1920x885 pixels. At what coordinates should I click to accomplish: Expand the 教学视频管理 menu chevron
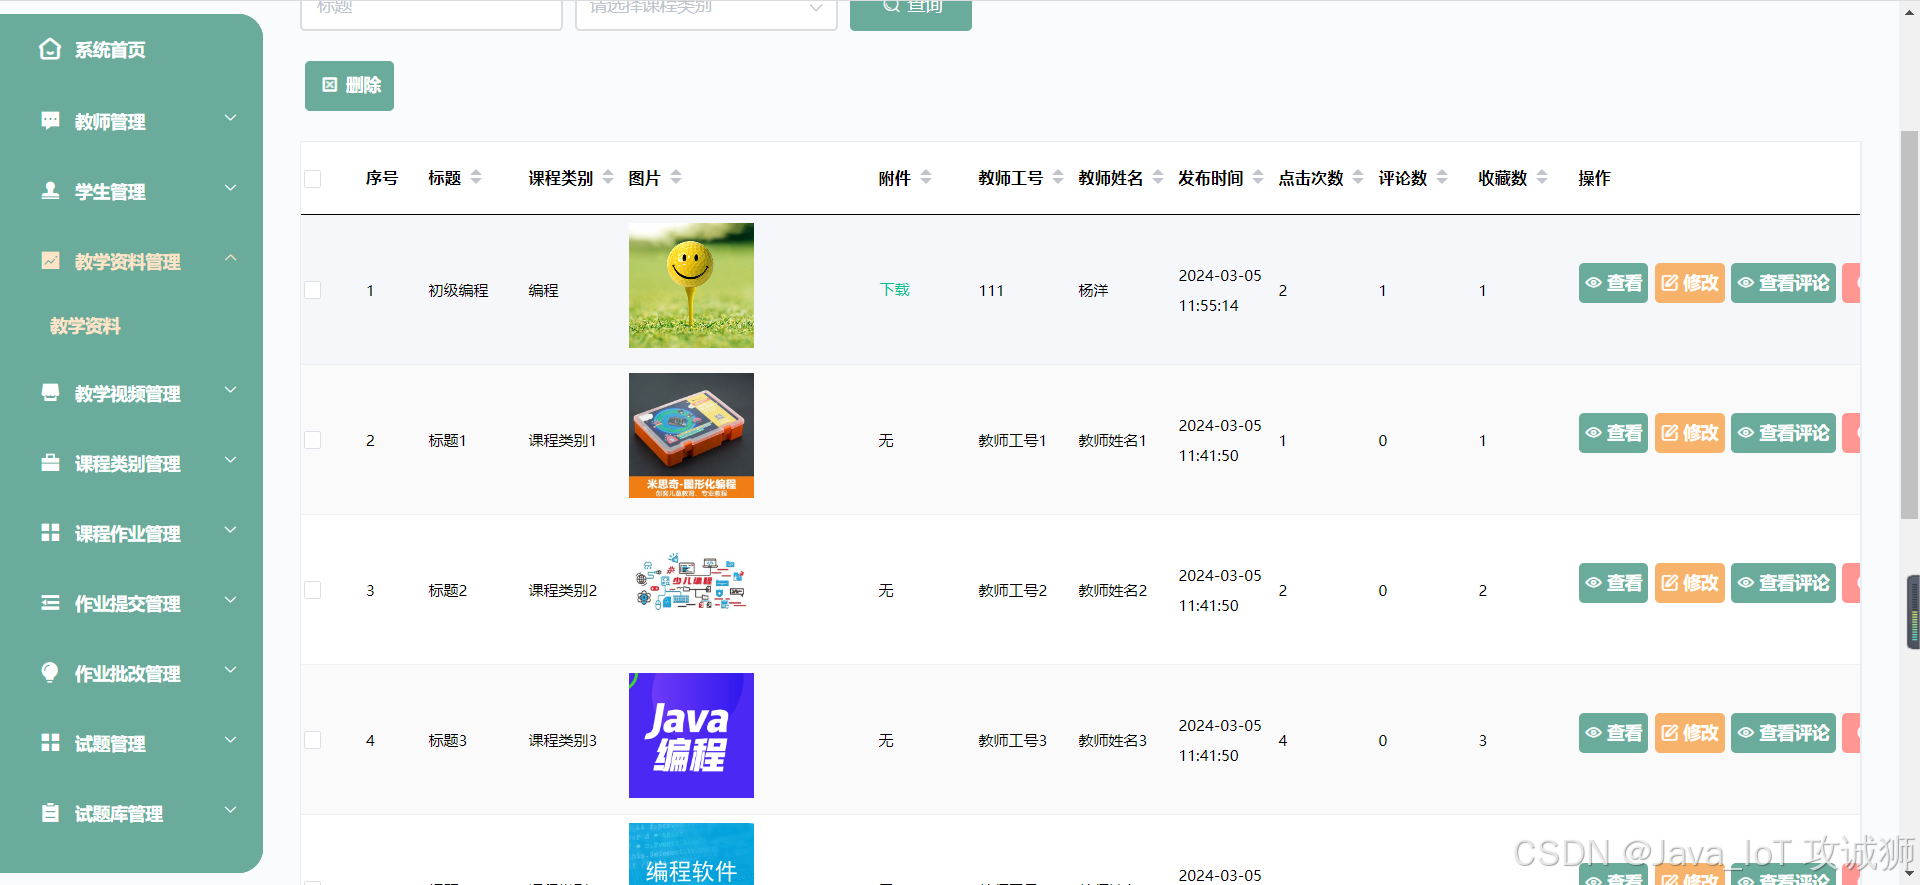(231, 390)
